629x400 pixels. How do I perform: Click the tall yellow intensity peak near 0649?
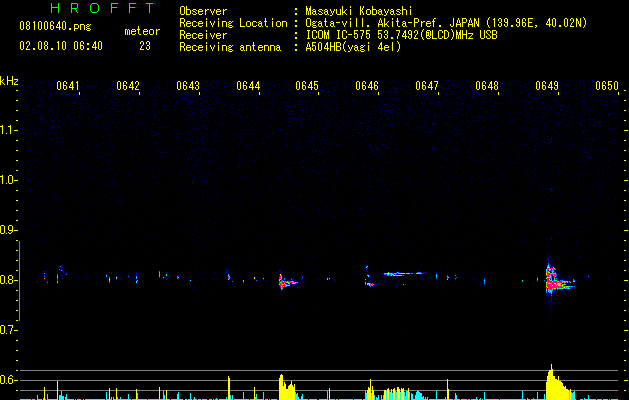pos(558,383)
